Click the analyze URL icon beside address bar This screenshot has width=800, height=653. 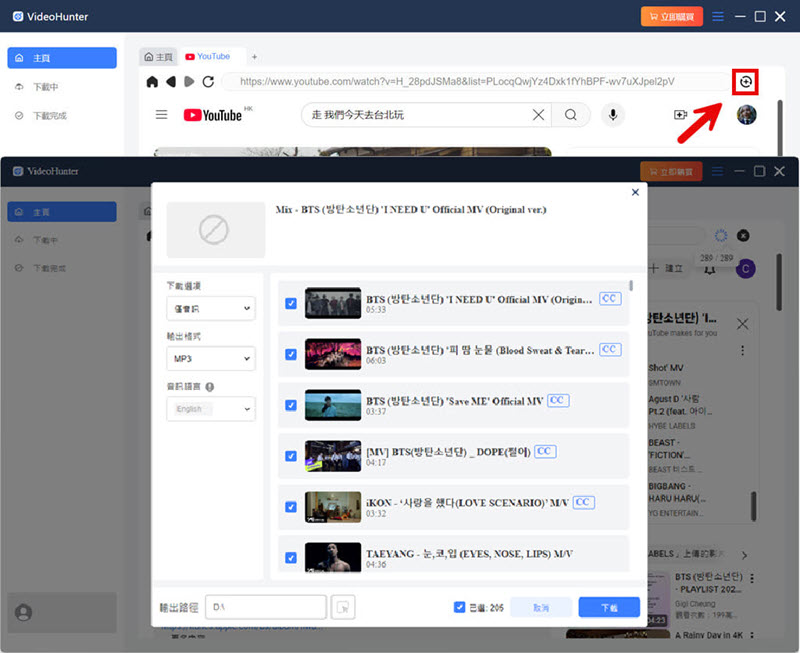click(x=745, y=82)
